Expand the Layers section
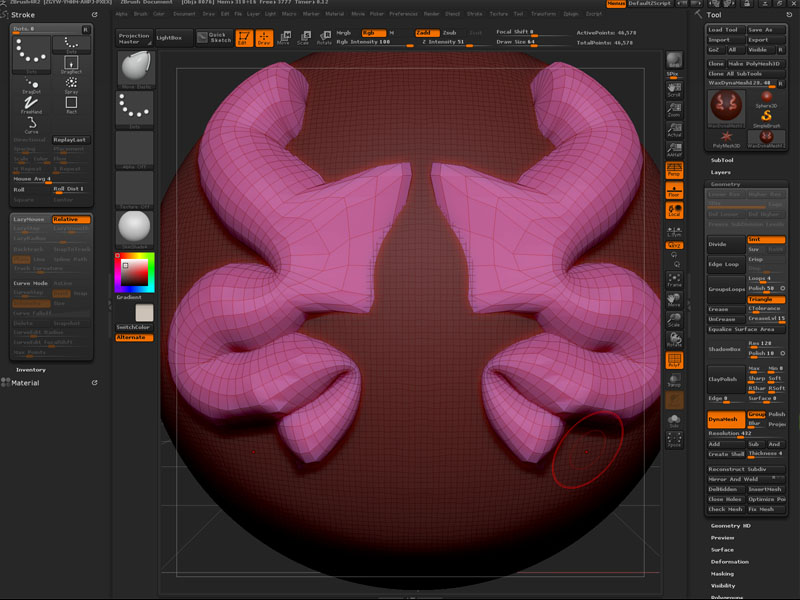 pyautogui.click(x=720, y=172)
